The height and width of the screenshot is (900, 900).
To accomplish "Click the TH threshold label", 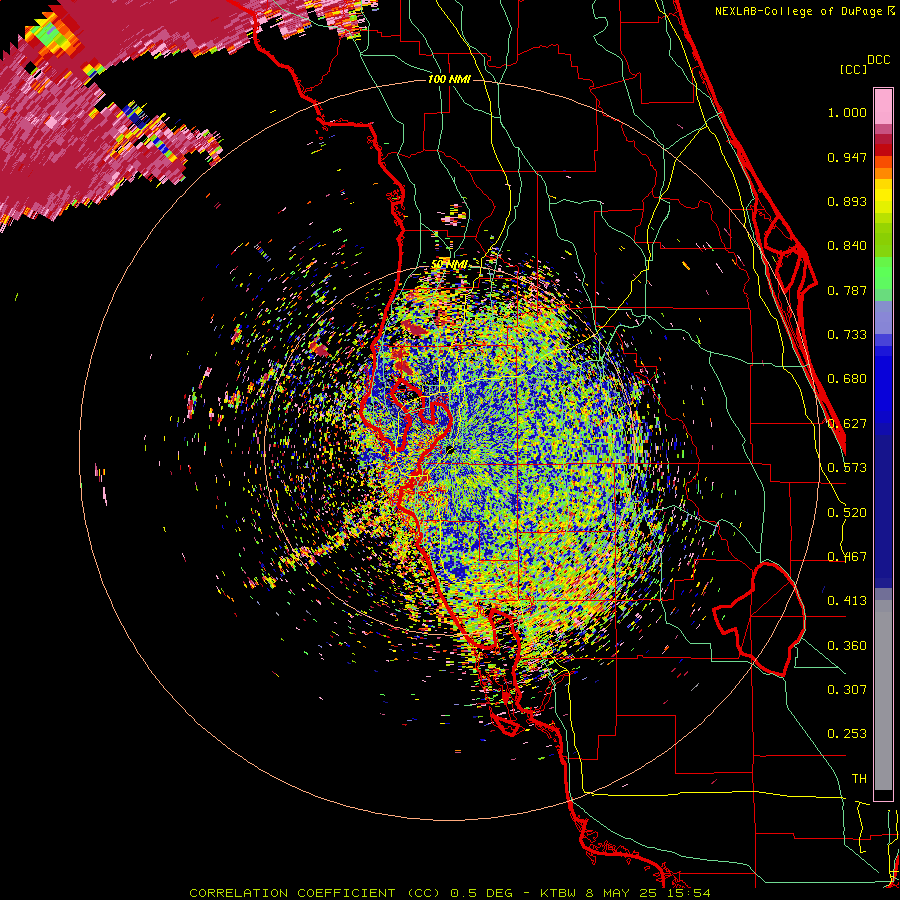I will (x=859, y=779).
